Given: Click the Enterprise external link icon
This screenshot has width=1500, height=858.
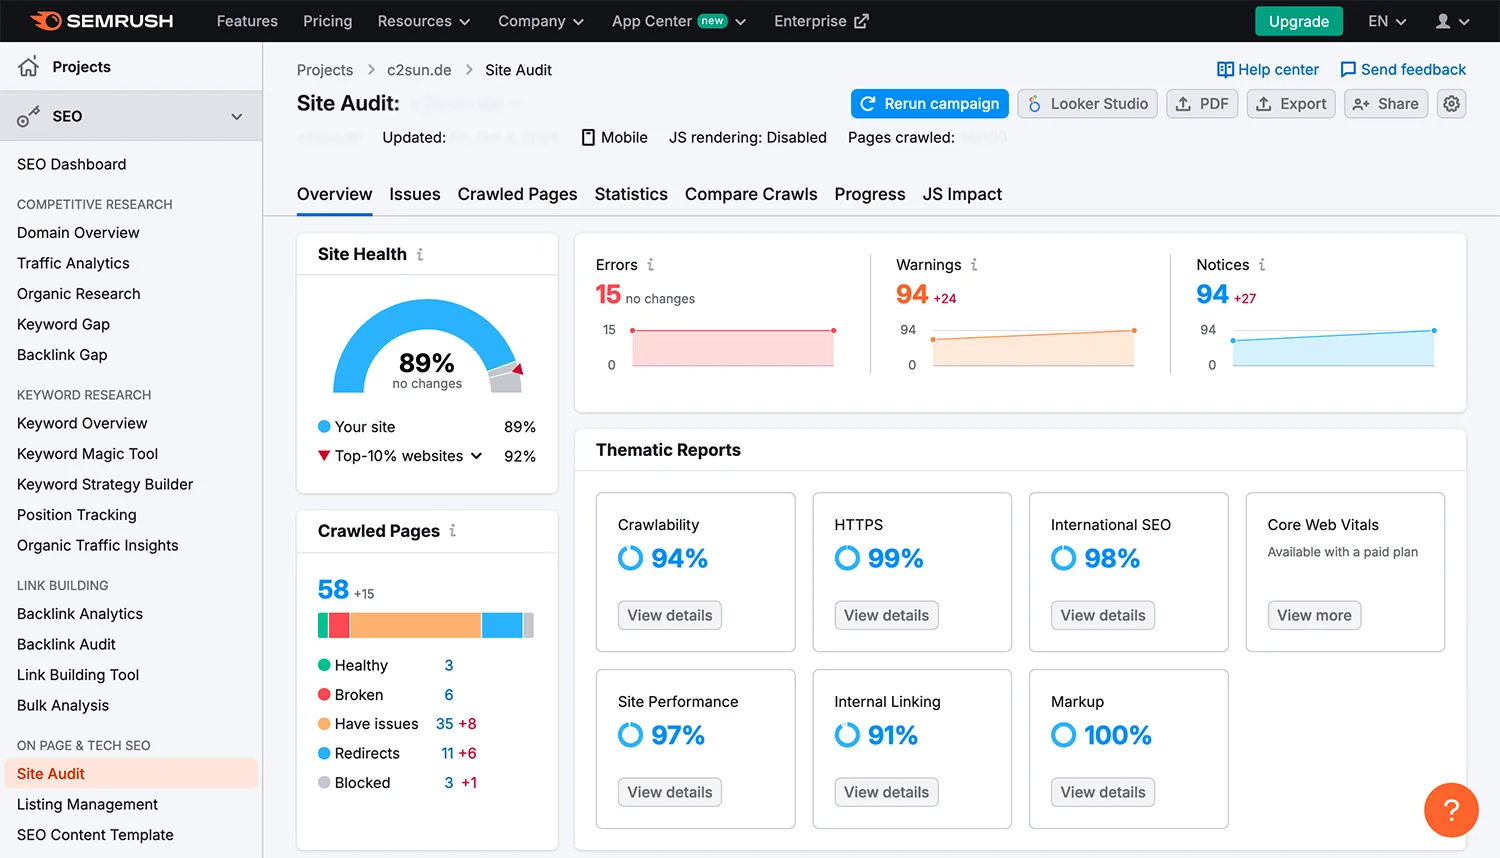Looking at the screenshot, I should [x=861, y=21].
